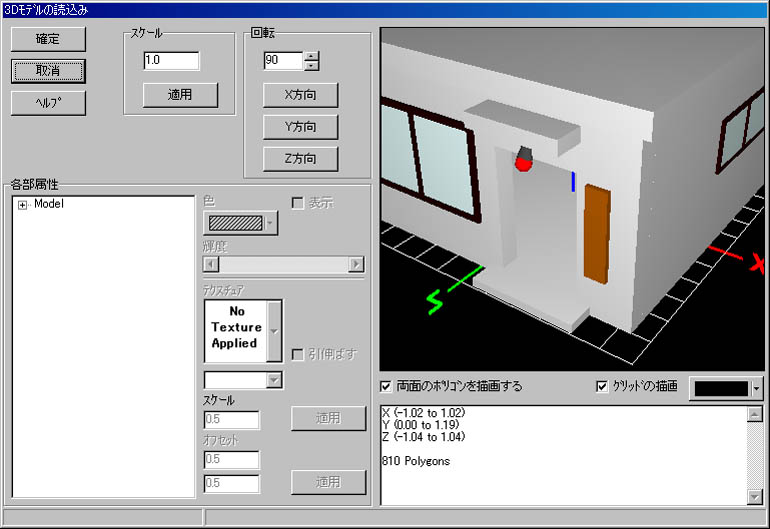
Task: Open the hatched color swatch dropdown
Action: (270, 223)
